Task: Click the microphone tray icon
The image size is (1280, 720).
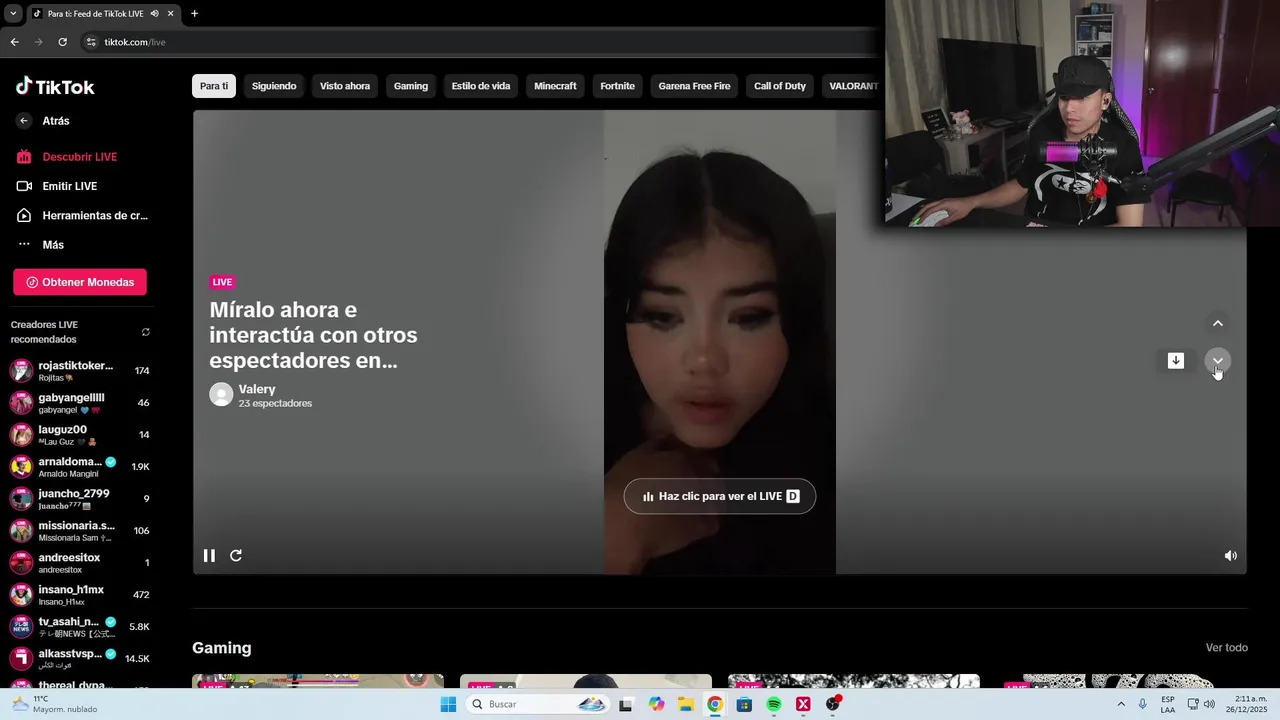Action: [x=1143, y=704]
